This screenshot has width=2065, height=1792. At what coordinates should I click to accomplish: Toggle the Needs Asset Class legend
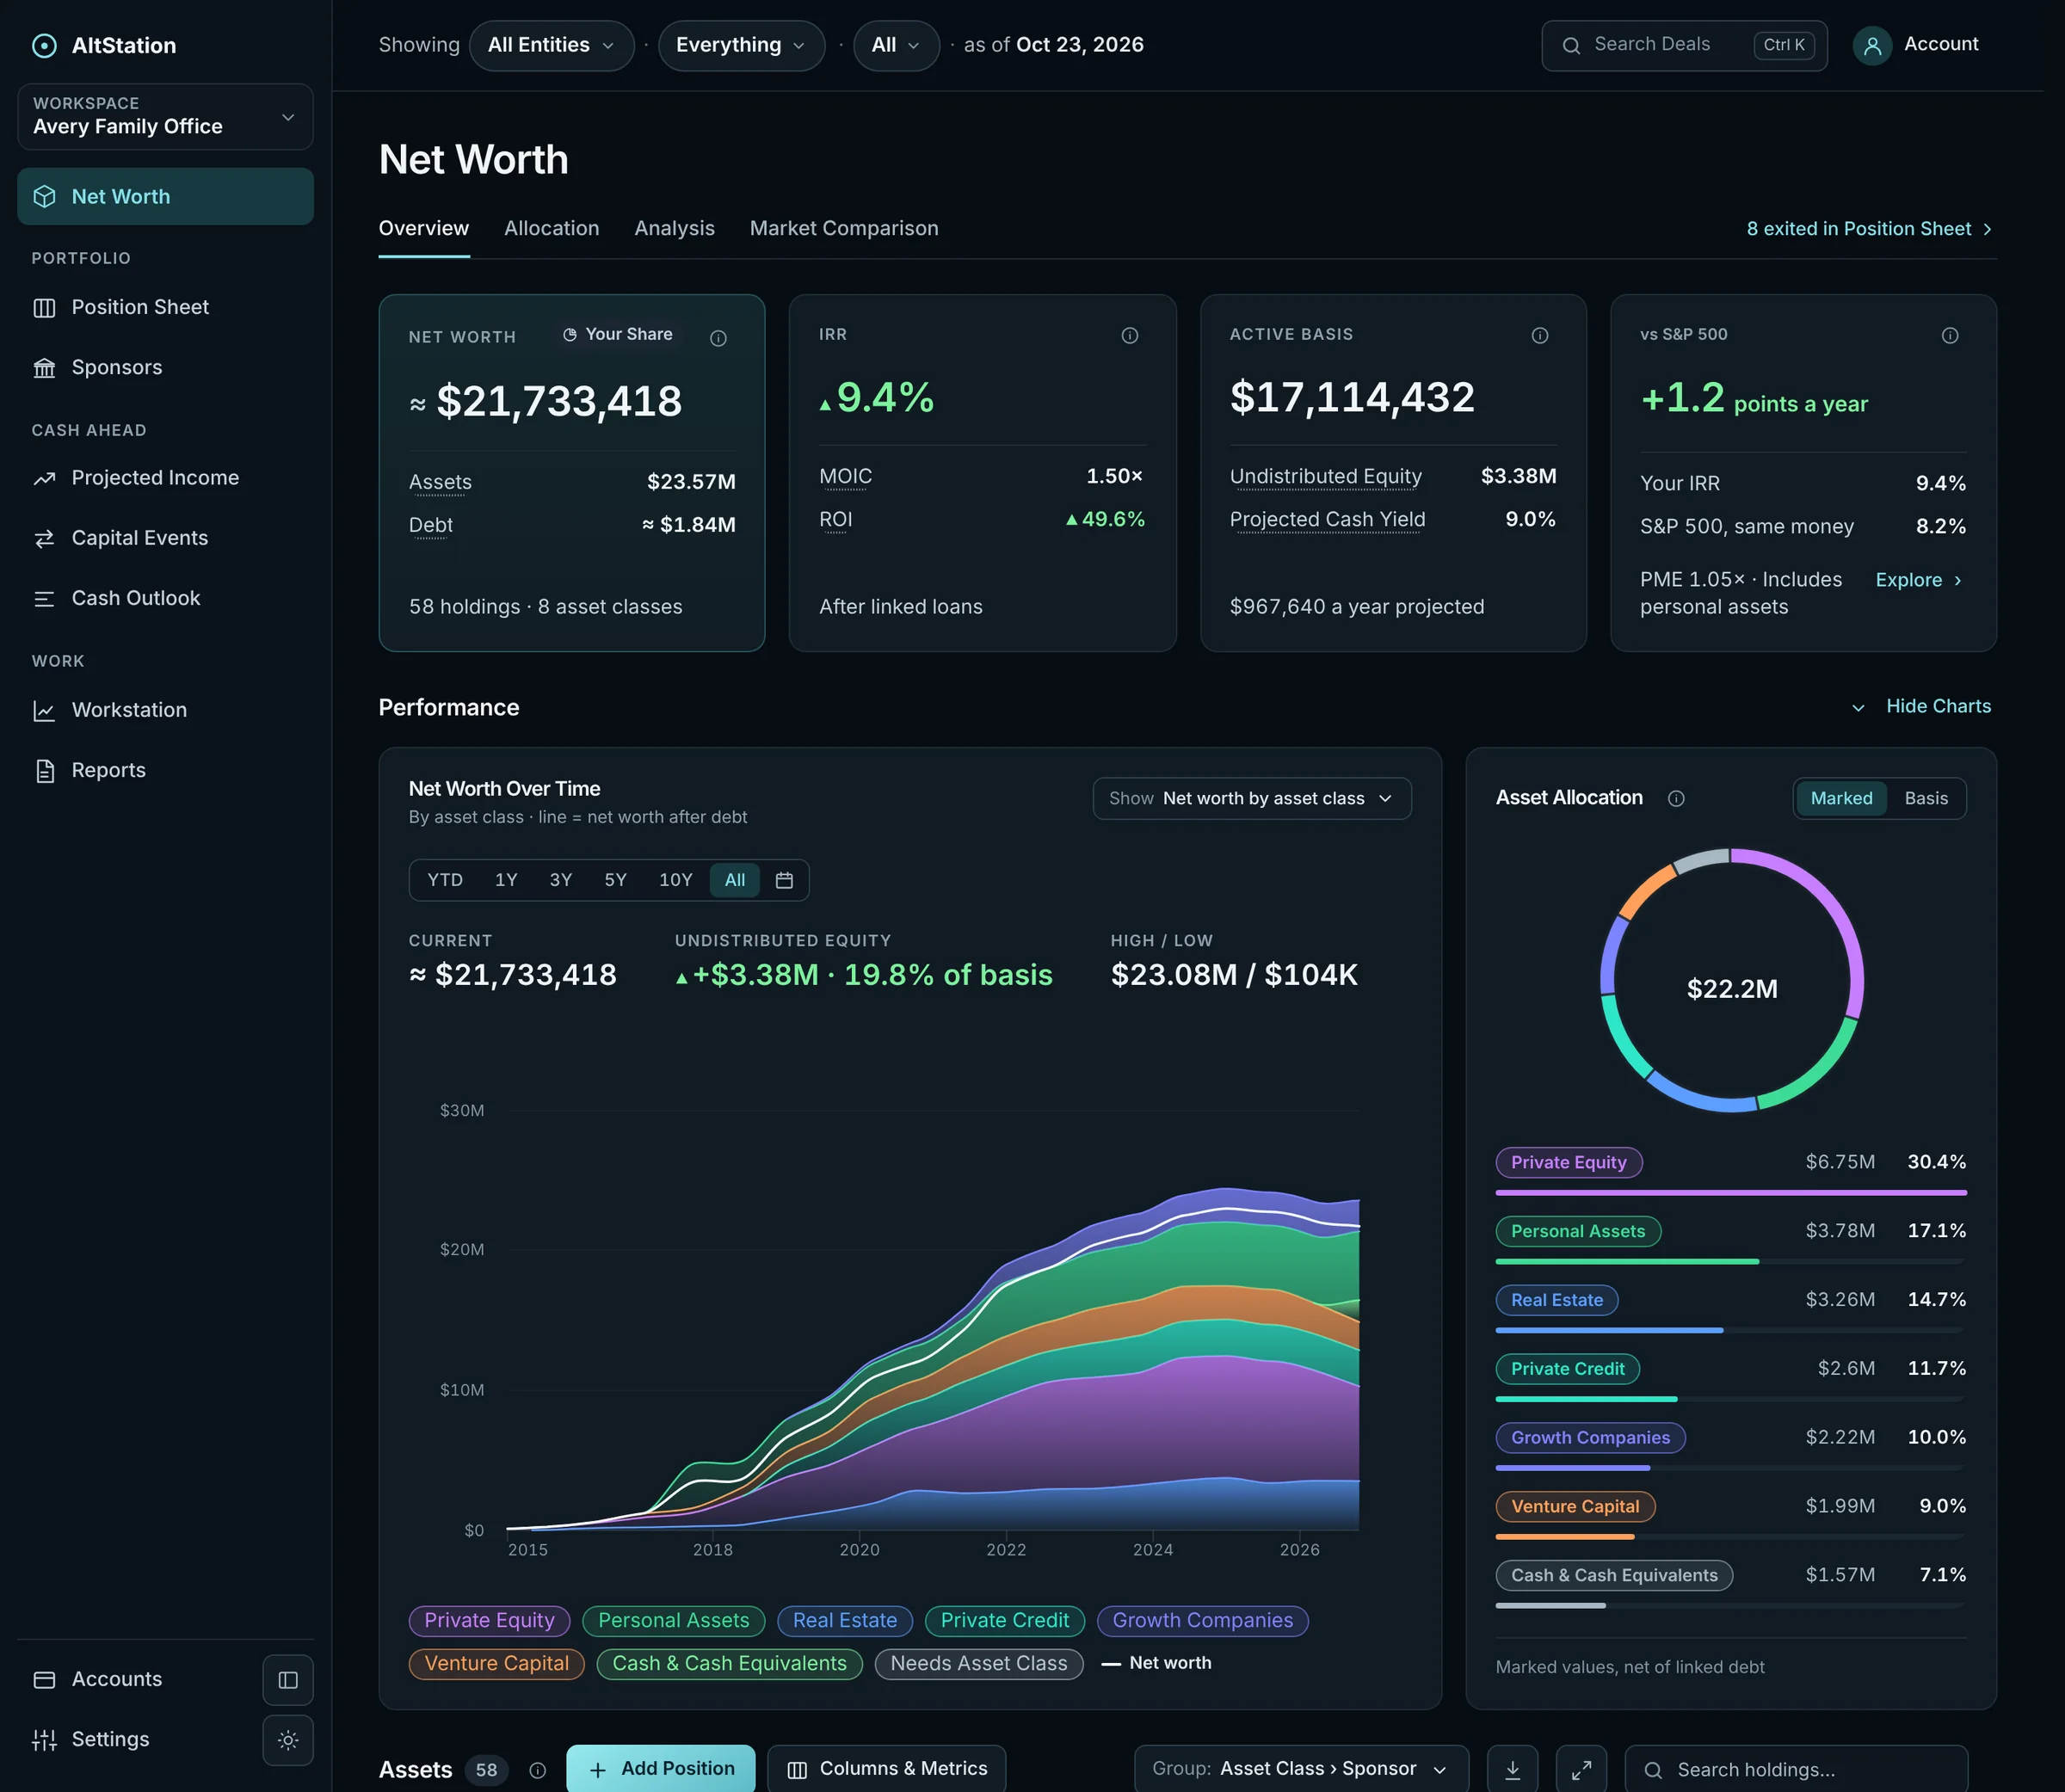pos(979,1663)
